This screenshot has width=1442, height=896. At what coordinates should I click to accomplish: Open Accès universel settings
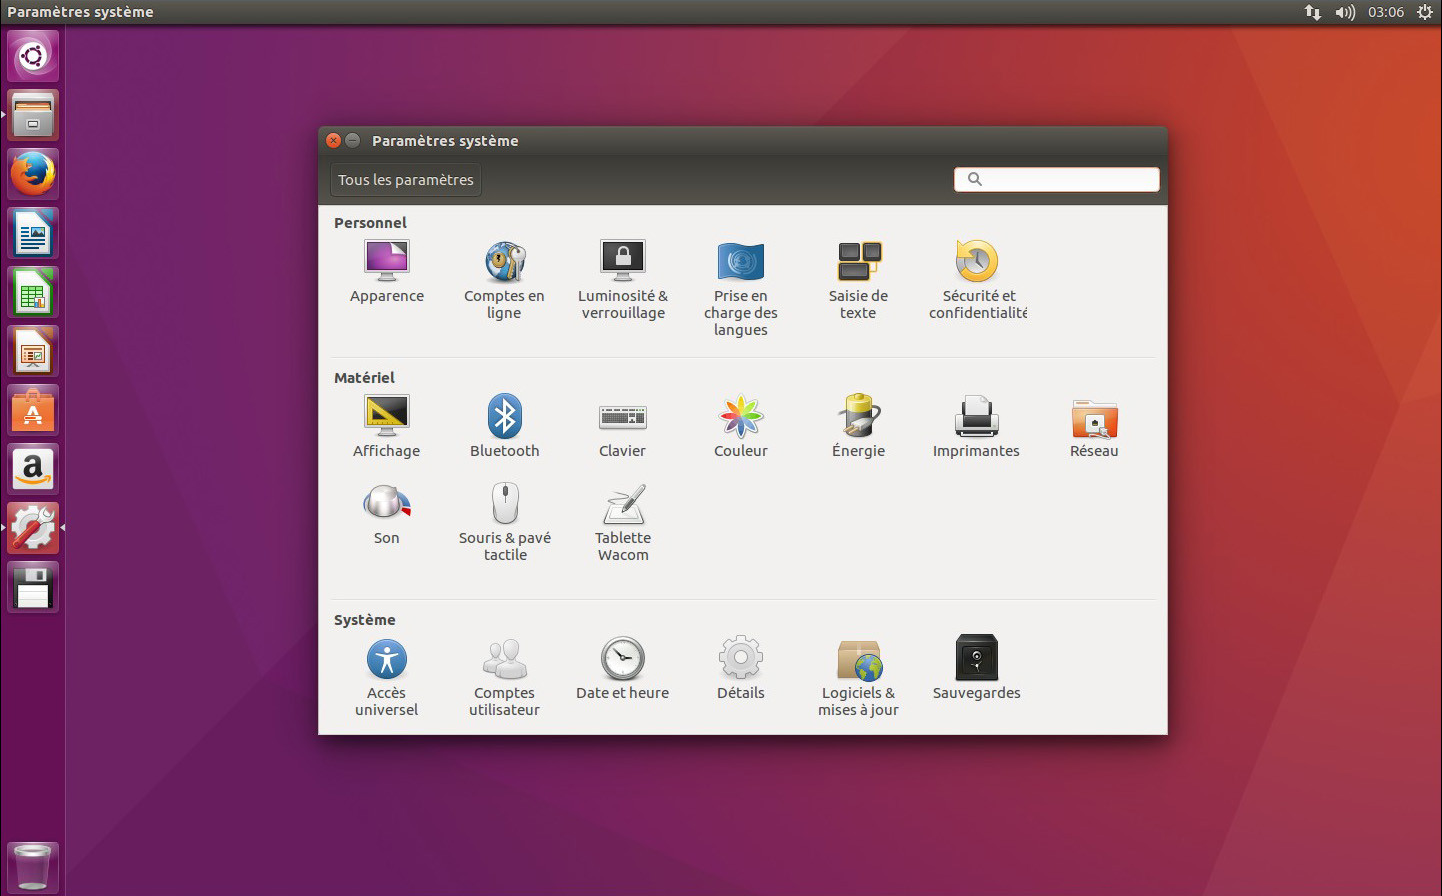coord(387,677)
